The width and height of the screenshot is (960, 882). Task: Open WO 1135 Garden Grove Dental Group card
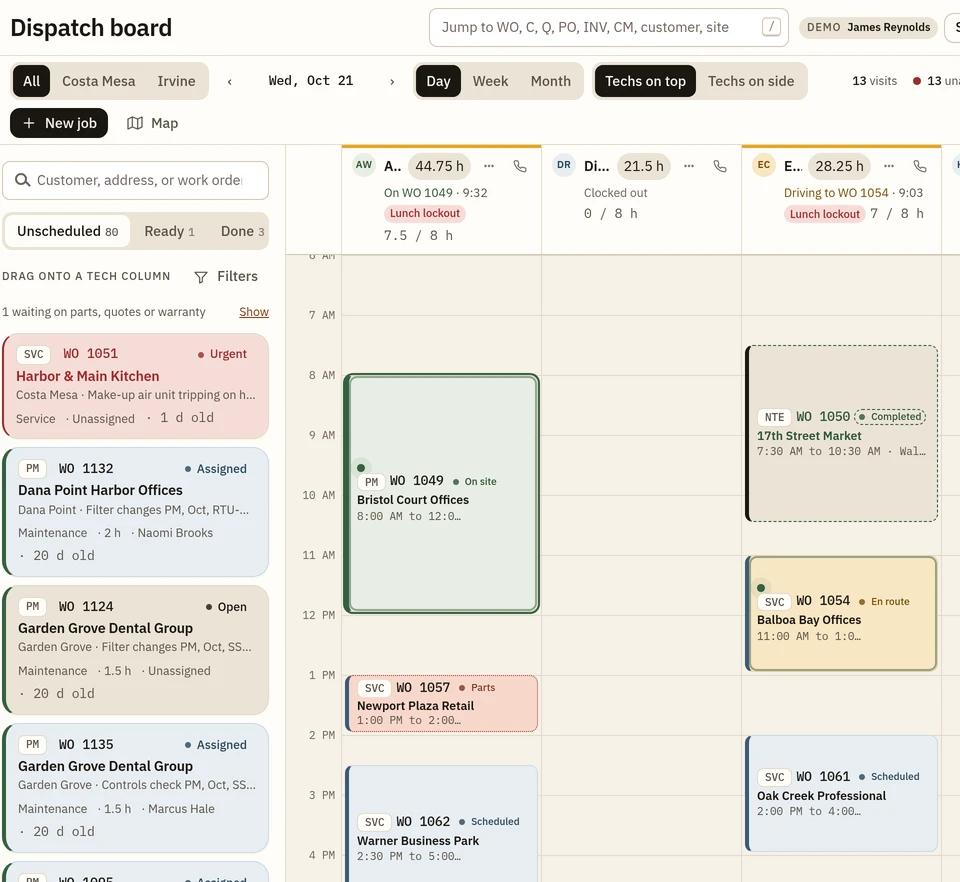pyautogui.click(x=135, y=788)
